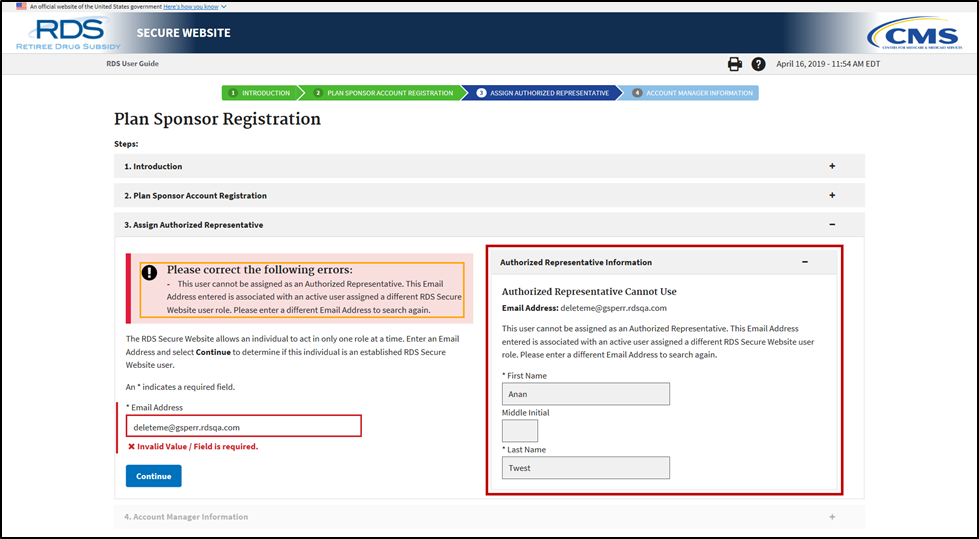Expand the Introduction section plus icon
979x539 pixels.
831,166
